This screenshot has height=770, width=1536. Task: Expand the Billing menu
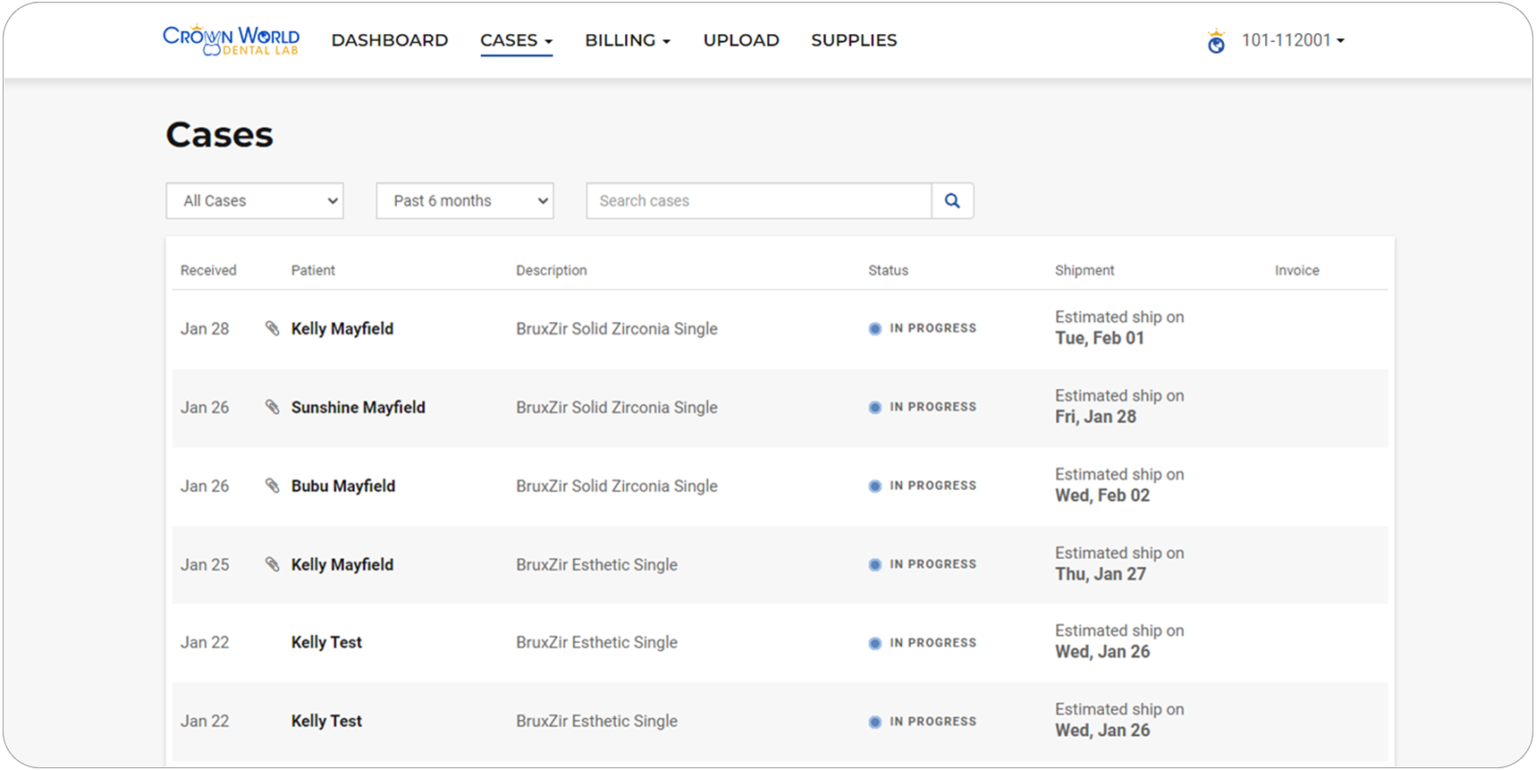627,41
